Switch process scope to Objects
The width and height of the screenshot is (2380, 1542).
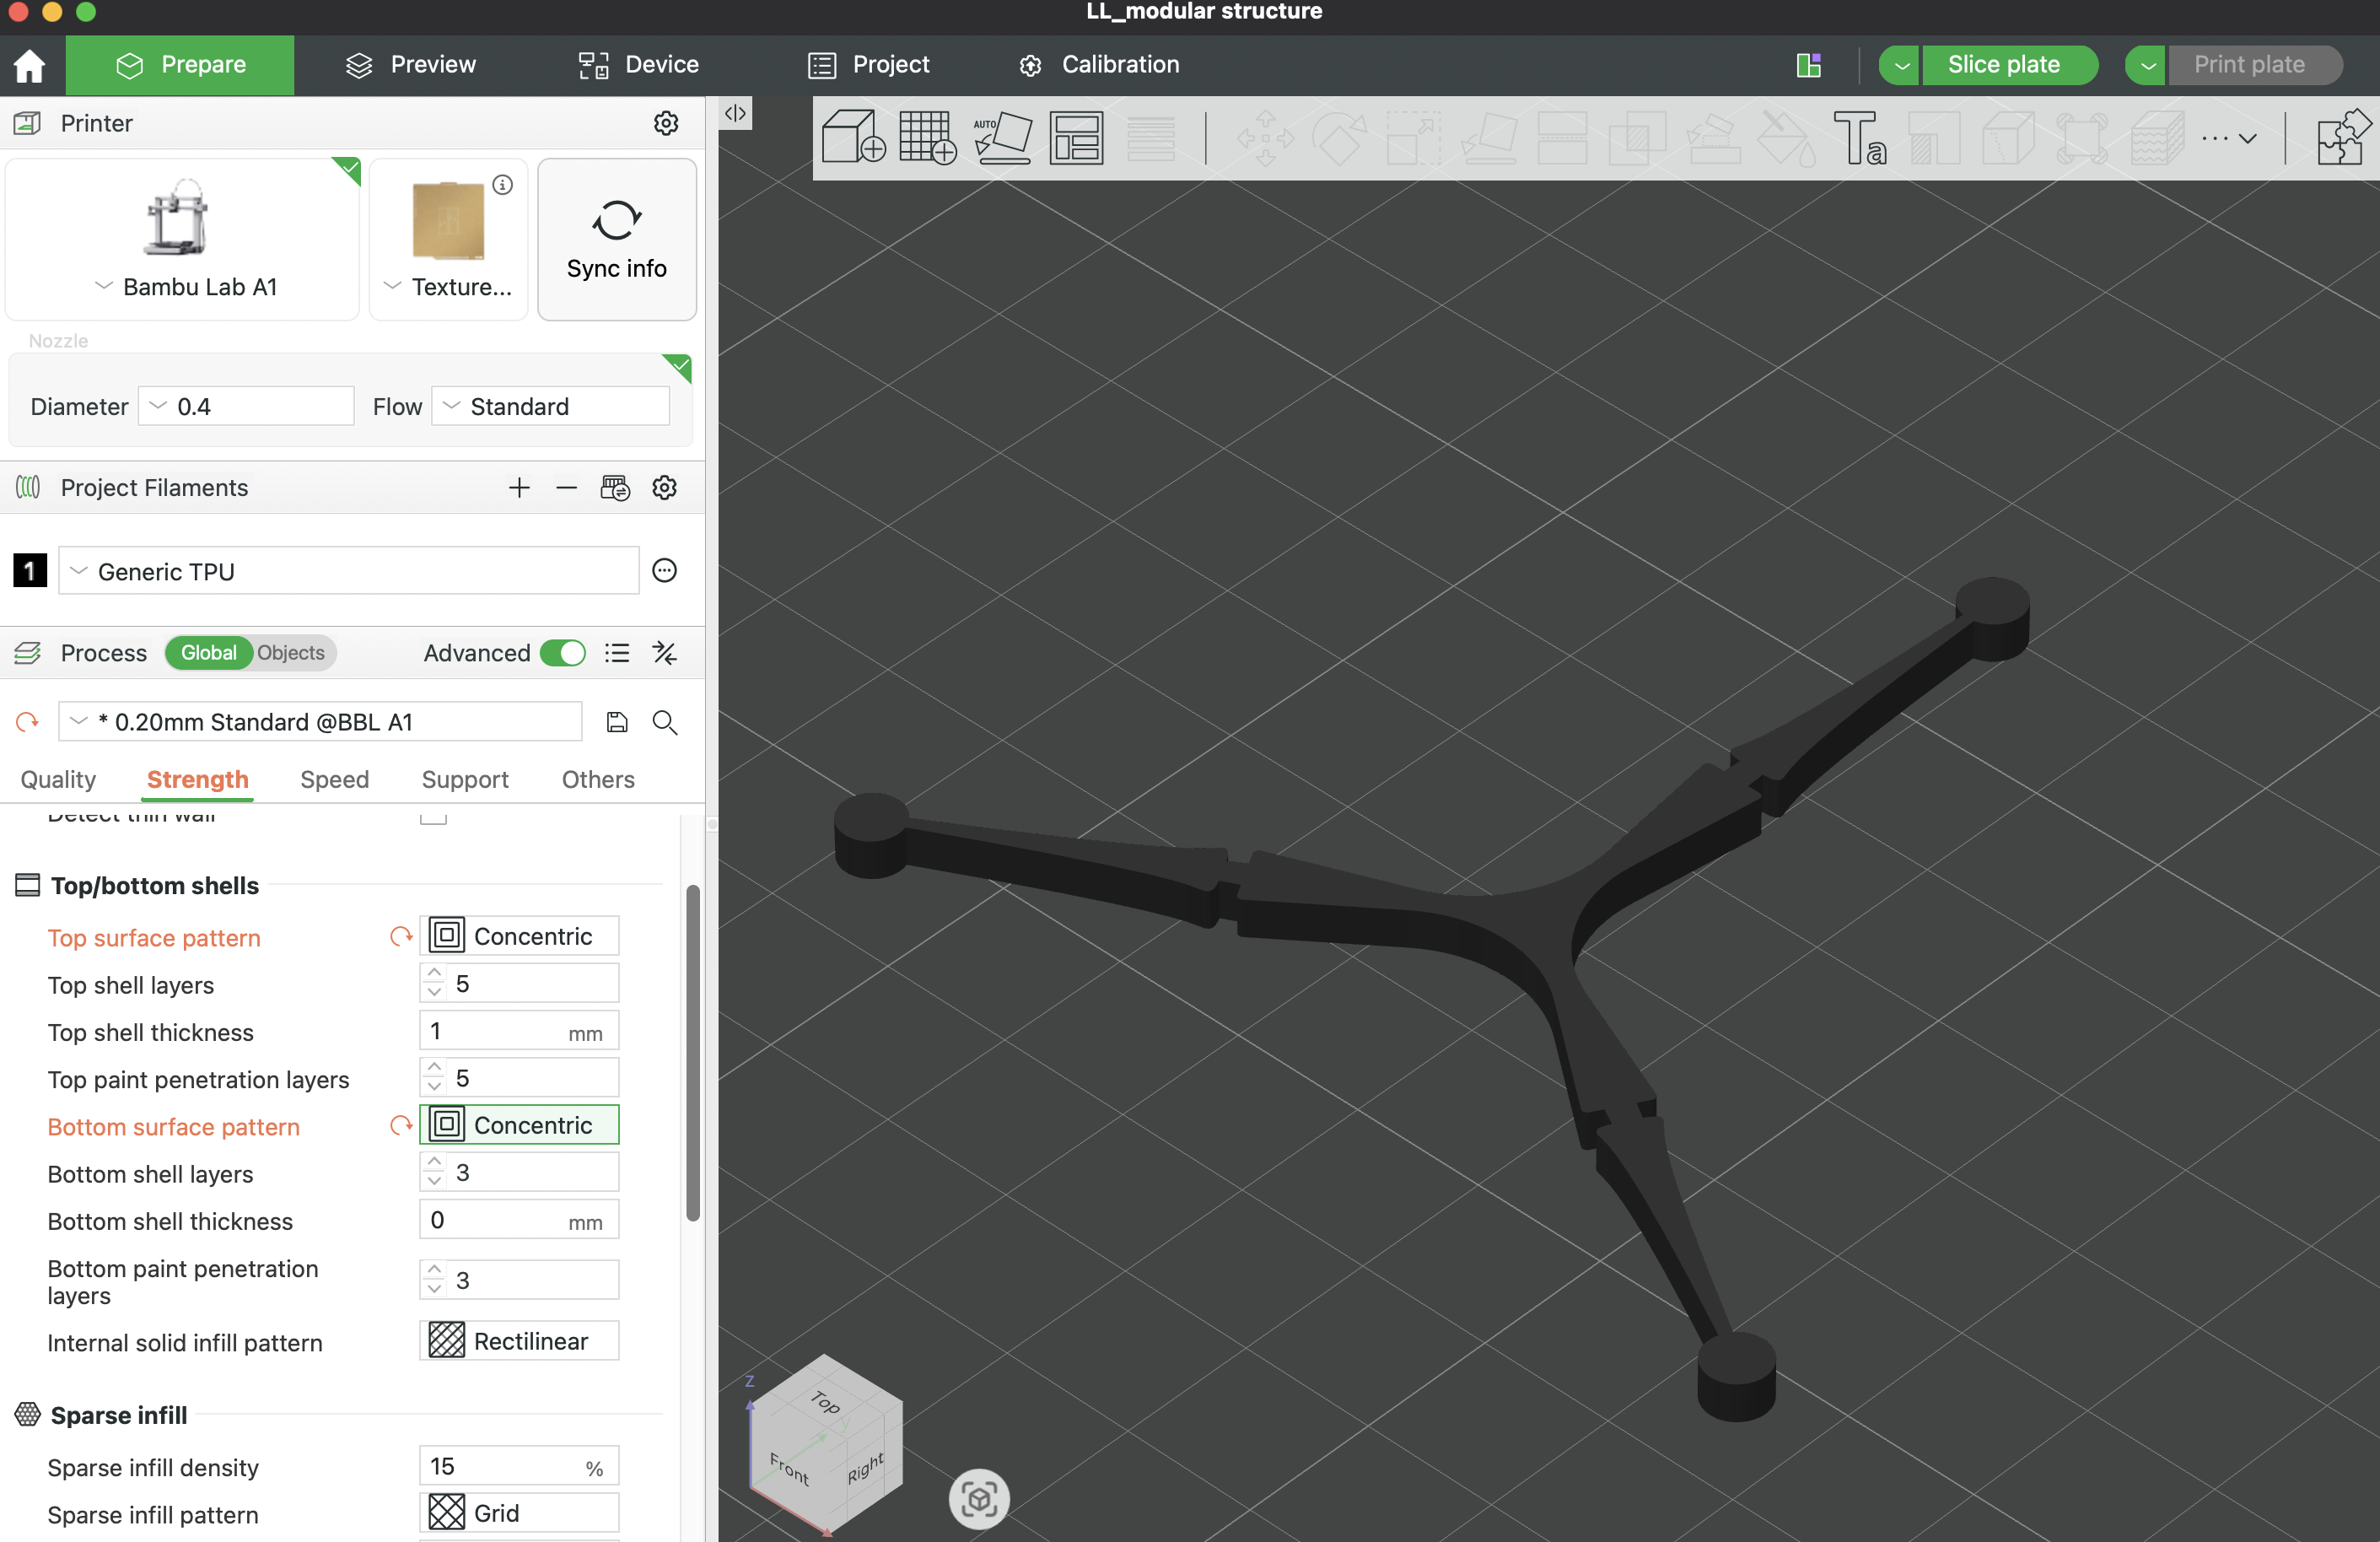(x=290, y=653)
